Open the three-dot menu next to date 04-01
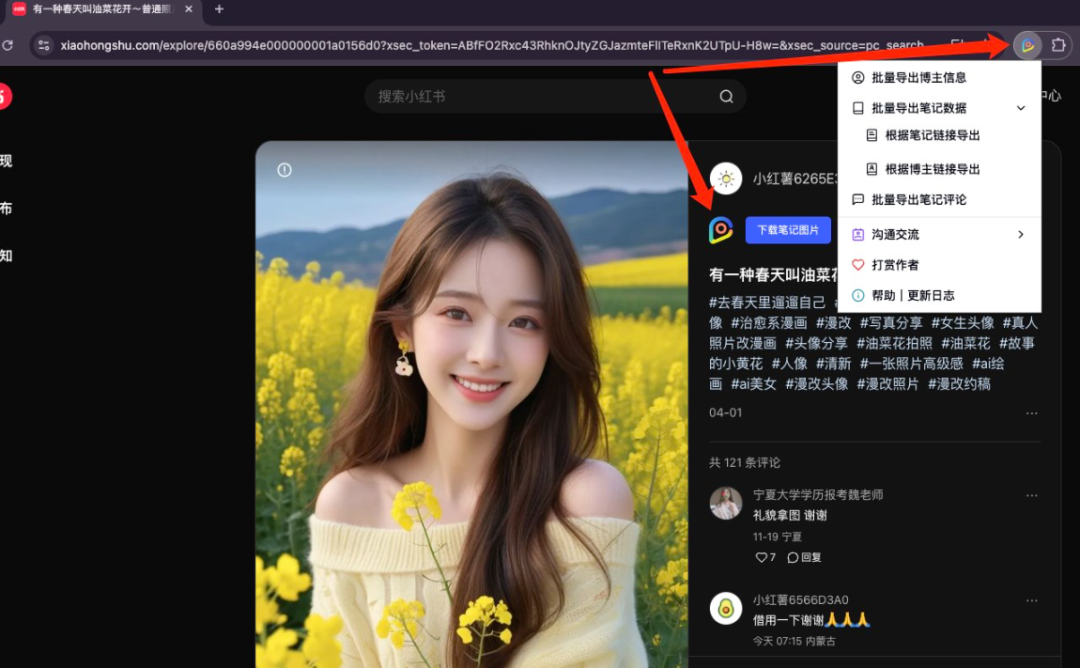The width and height of the screenshot is (1080, 668). point(1031,413)
